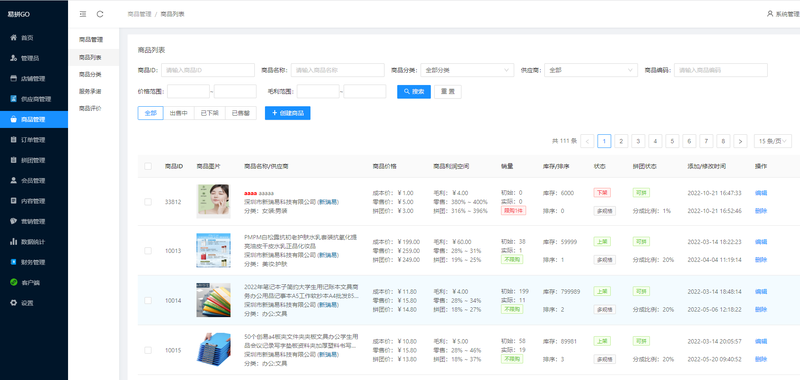800x380 pixels.
Task: Open 财务管理 finance icon in sidebar
Action: point(13,262)
